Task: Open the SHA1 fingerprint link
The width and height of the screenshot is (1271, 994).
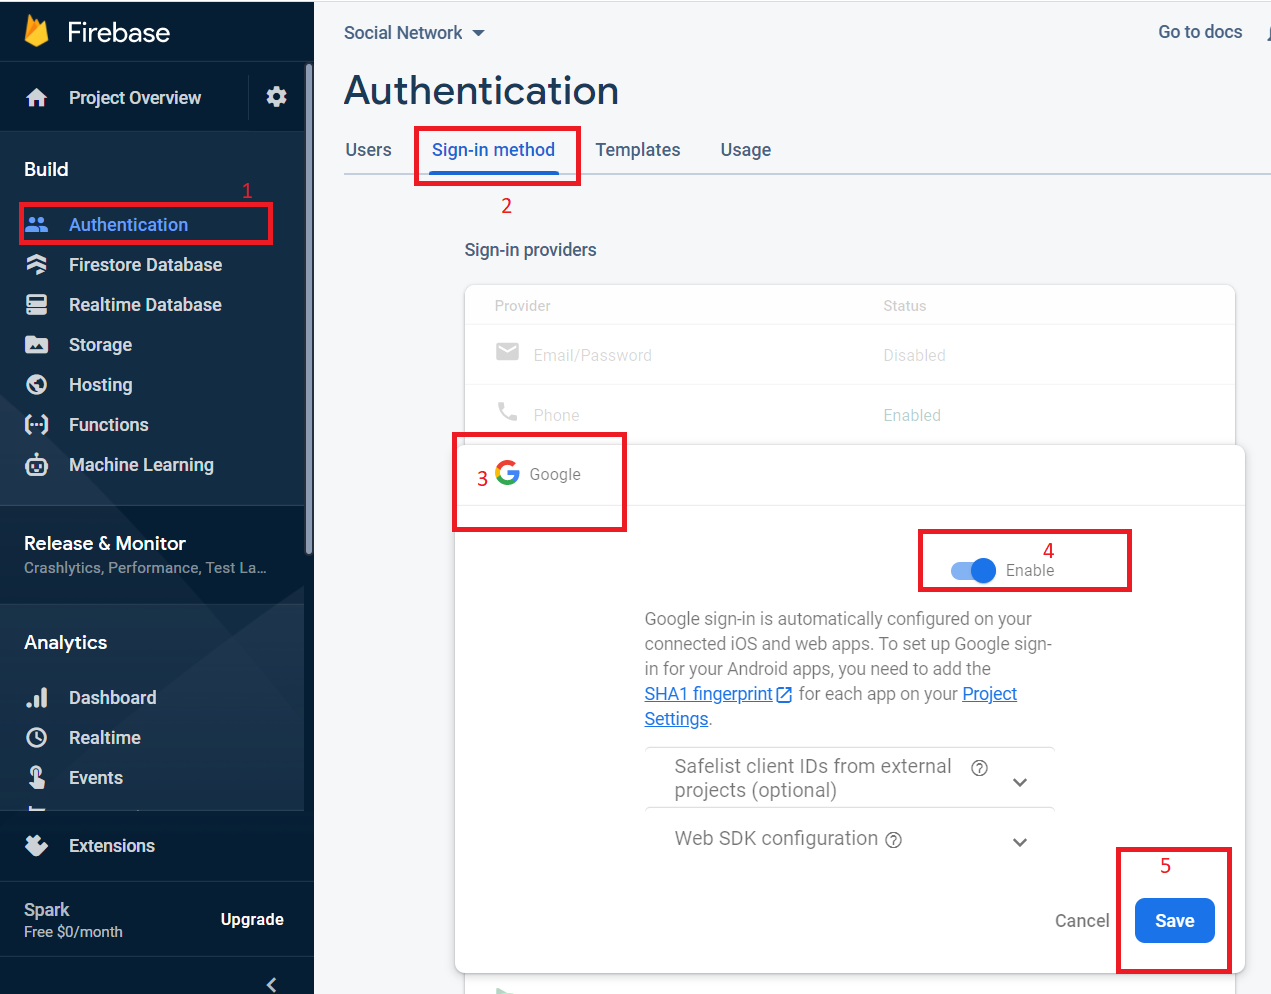Action: (710, 693)
